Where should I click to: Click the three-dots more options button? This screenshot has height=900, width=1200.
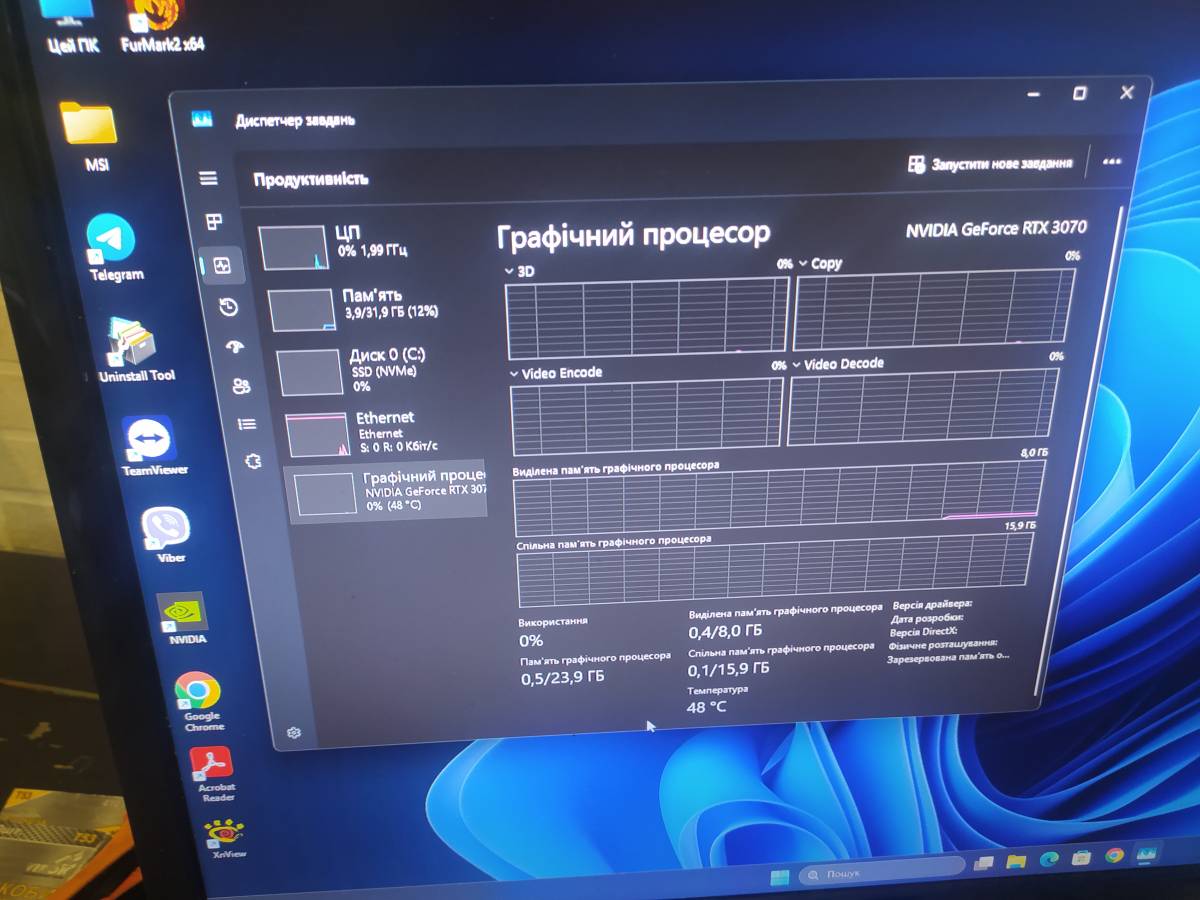1111,160
